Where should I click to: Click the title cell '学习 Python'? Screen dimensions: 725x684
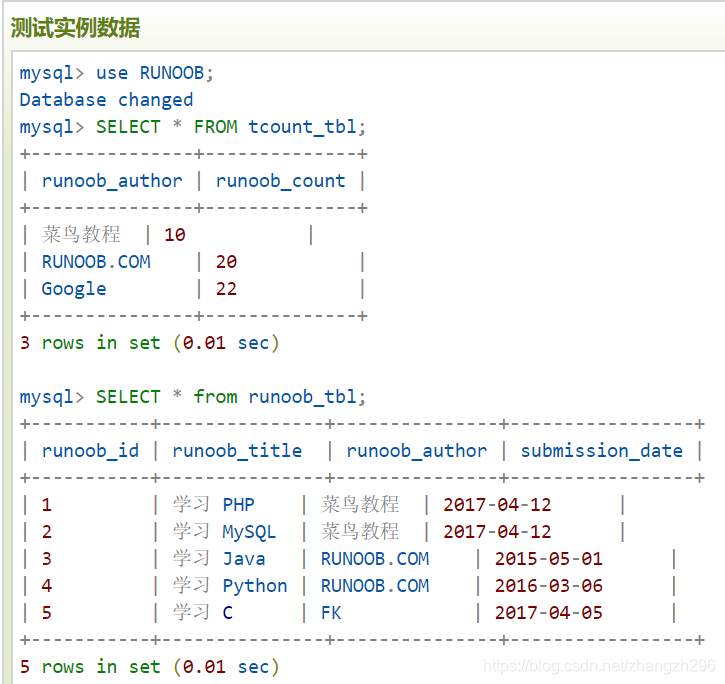pyautogui.click(x=230, y=586)
